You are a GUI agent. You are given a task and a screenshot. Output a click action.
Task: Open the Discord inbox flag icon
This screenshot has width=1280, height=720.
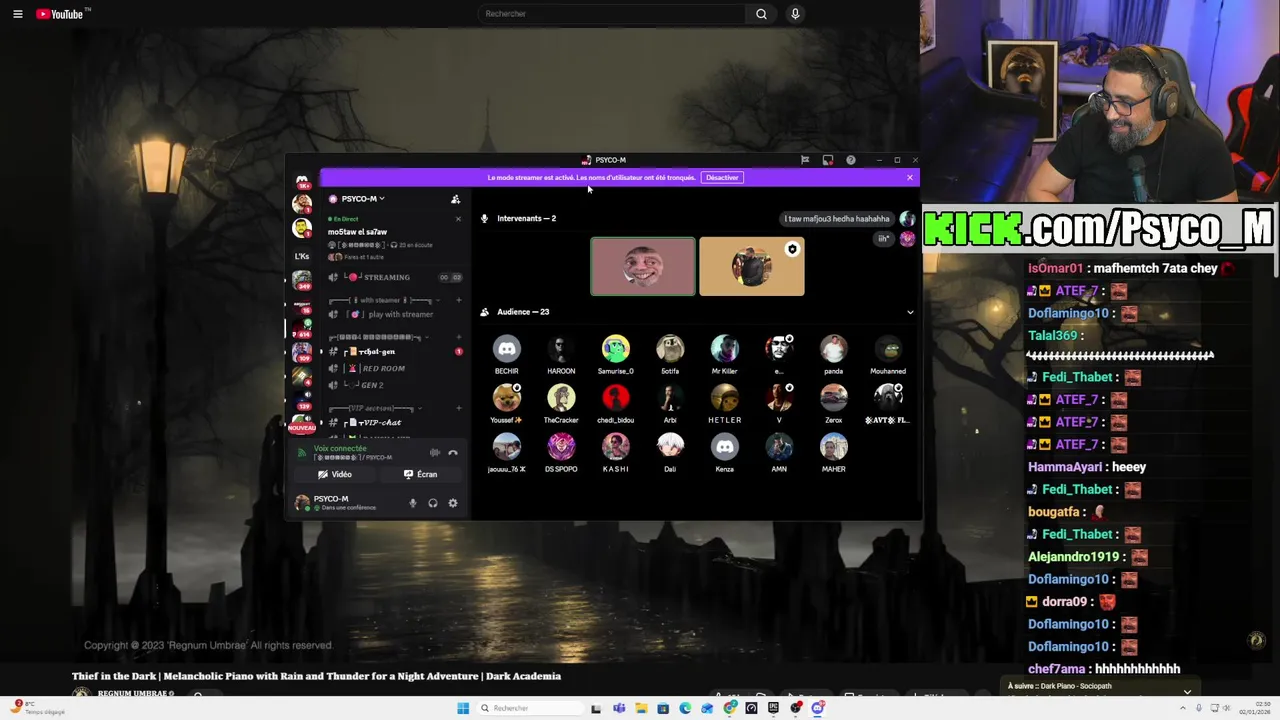coord(805,160)
